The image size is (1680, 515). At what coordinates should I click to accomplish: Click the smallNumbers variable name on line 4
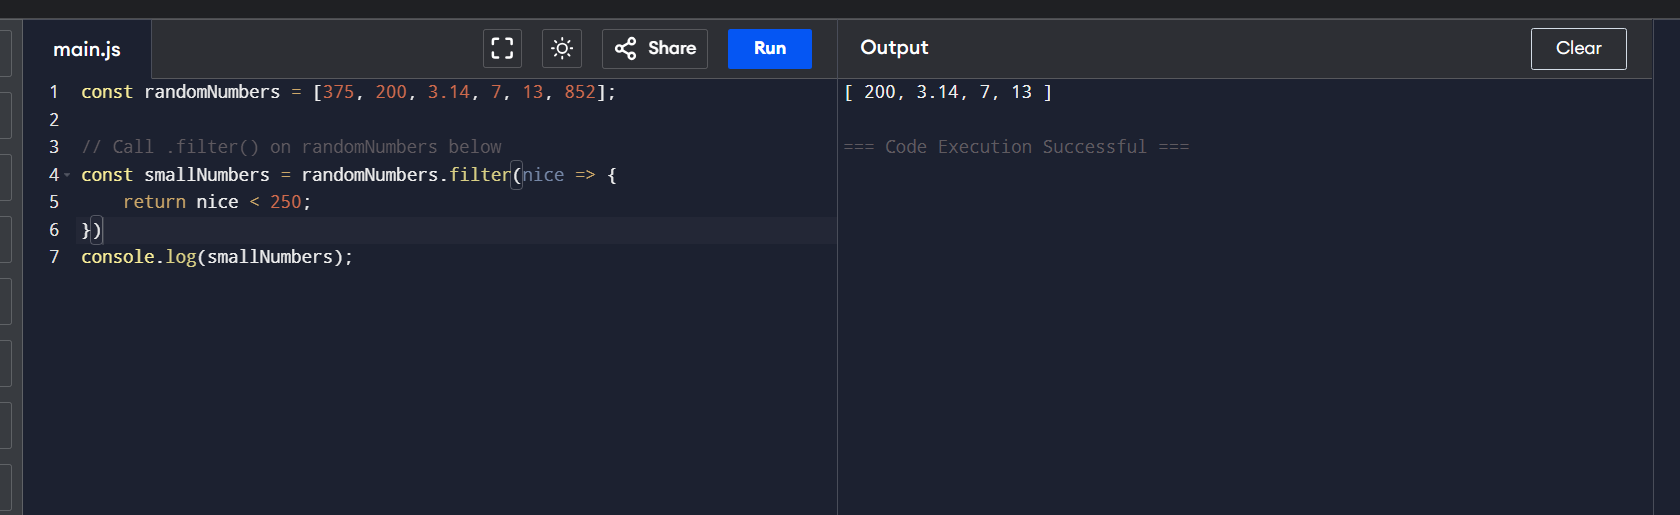[x=207, y=175]
